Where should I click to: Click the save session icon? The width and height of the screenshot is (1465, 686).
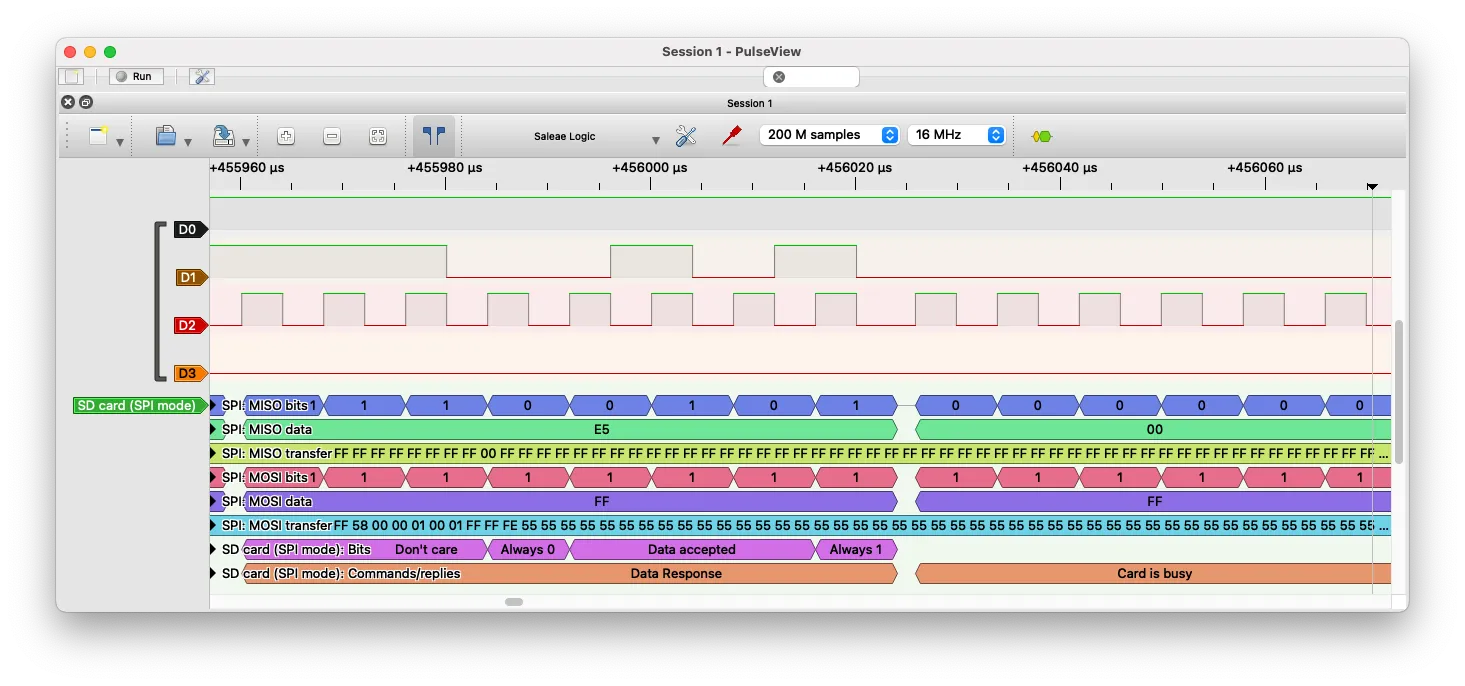(x=224, y=136)
